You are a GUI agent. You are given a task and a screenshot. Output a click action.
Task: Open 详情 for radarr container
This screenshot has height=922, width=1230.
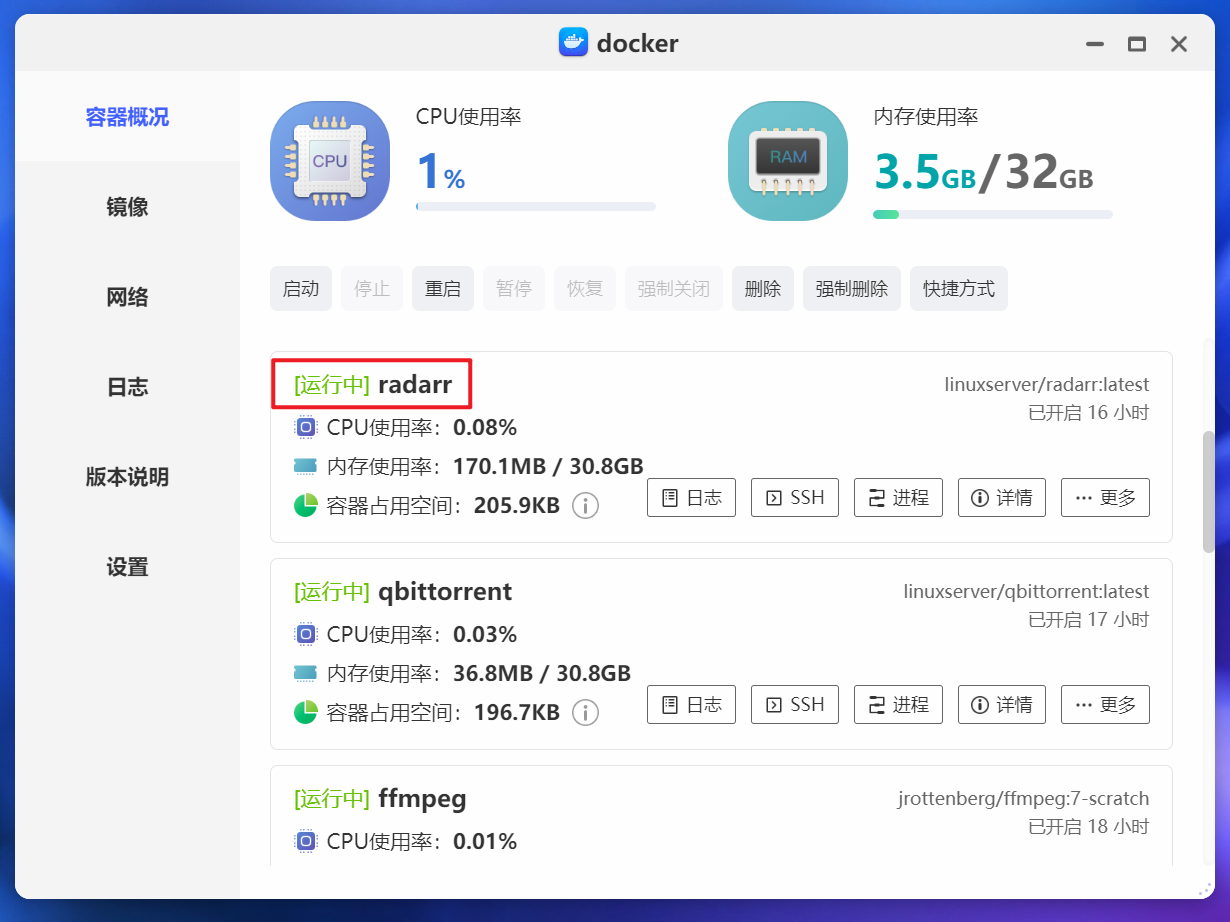point(1002,497)
